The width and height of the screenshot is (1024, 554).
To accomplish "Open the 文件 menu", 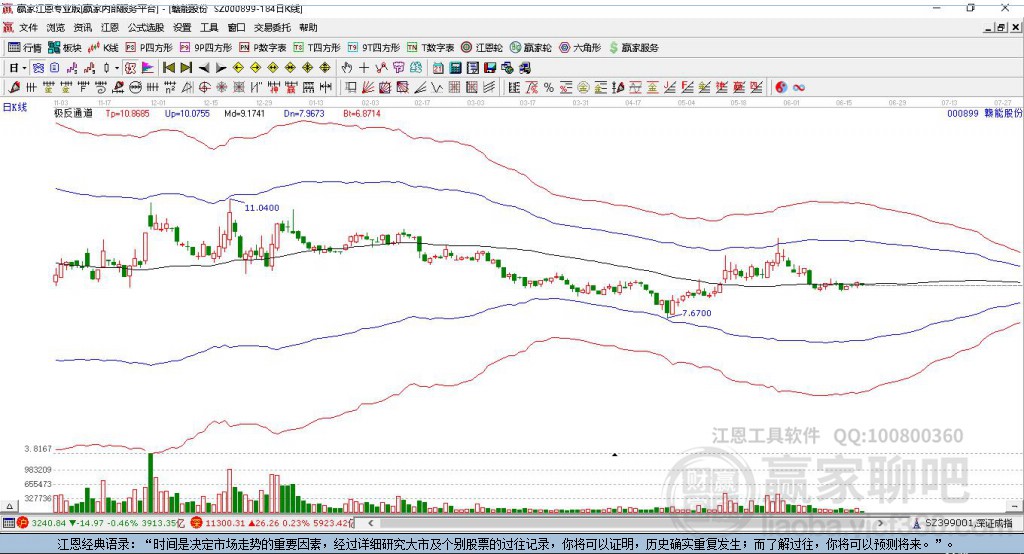I will coord(28,27).
